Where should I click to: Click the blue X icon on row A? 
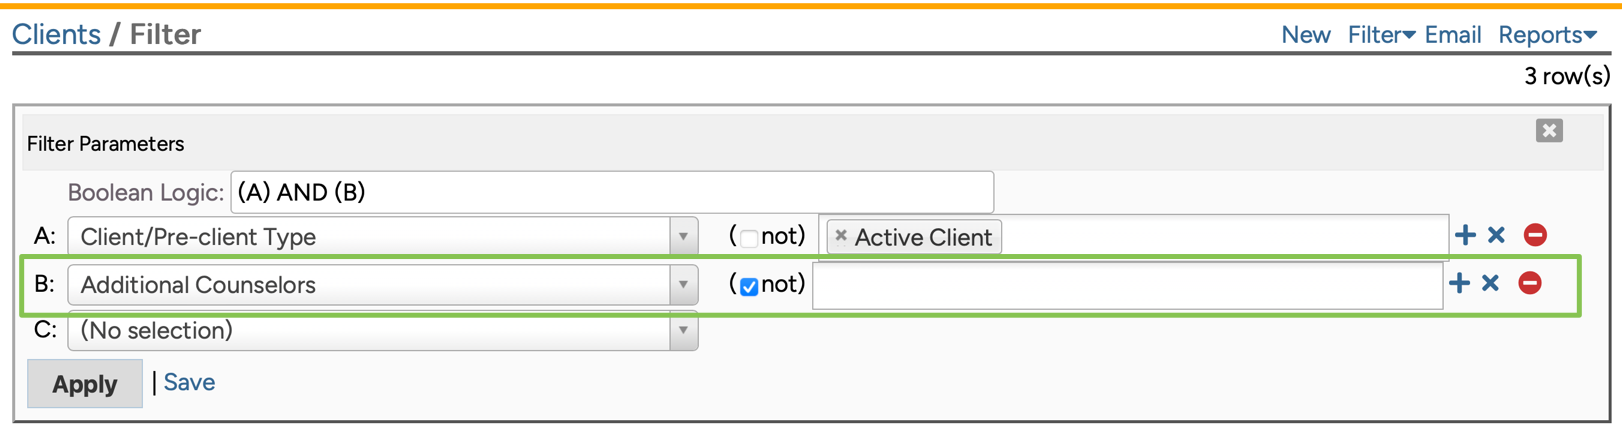tap(1496, 235)
